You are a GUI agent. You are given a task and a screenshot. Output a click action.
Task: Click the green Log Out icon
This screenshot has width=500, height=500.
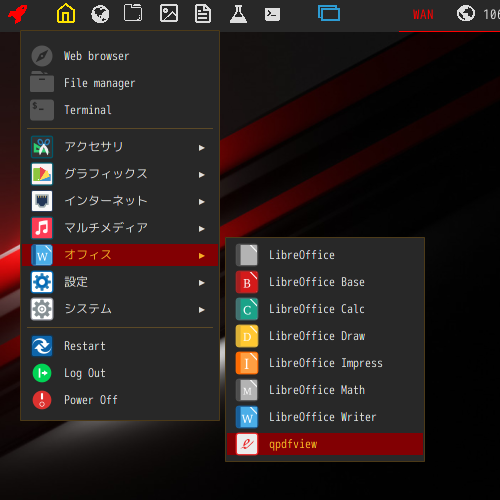point(42,373)
